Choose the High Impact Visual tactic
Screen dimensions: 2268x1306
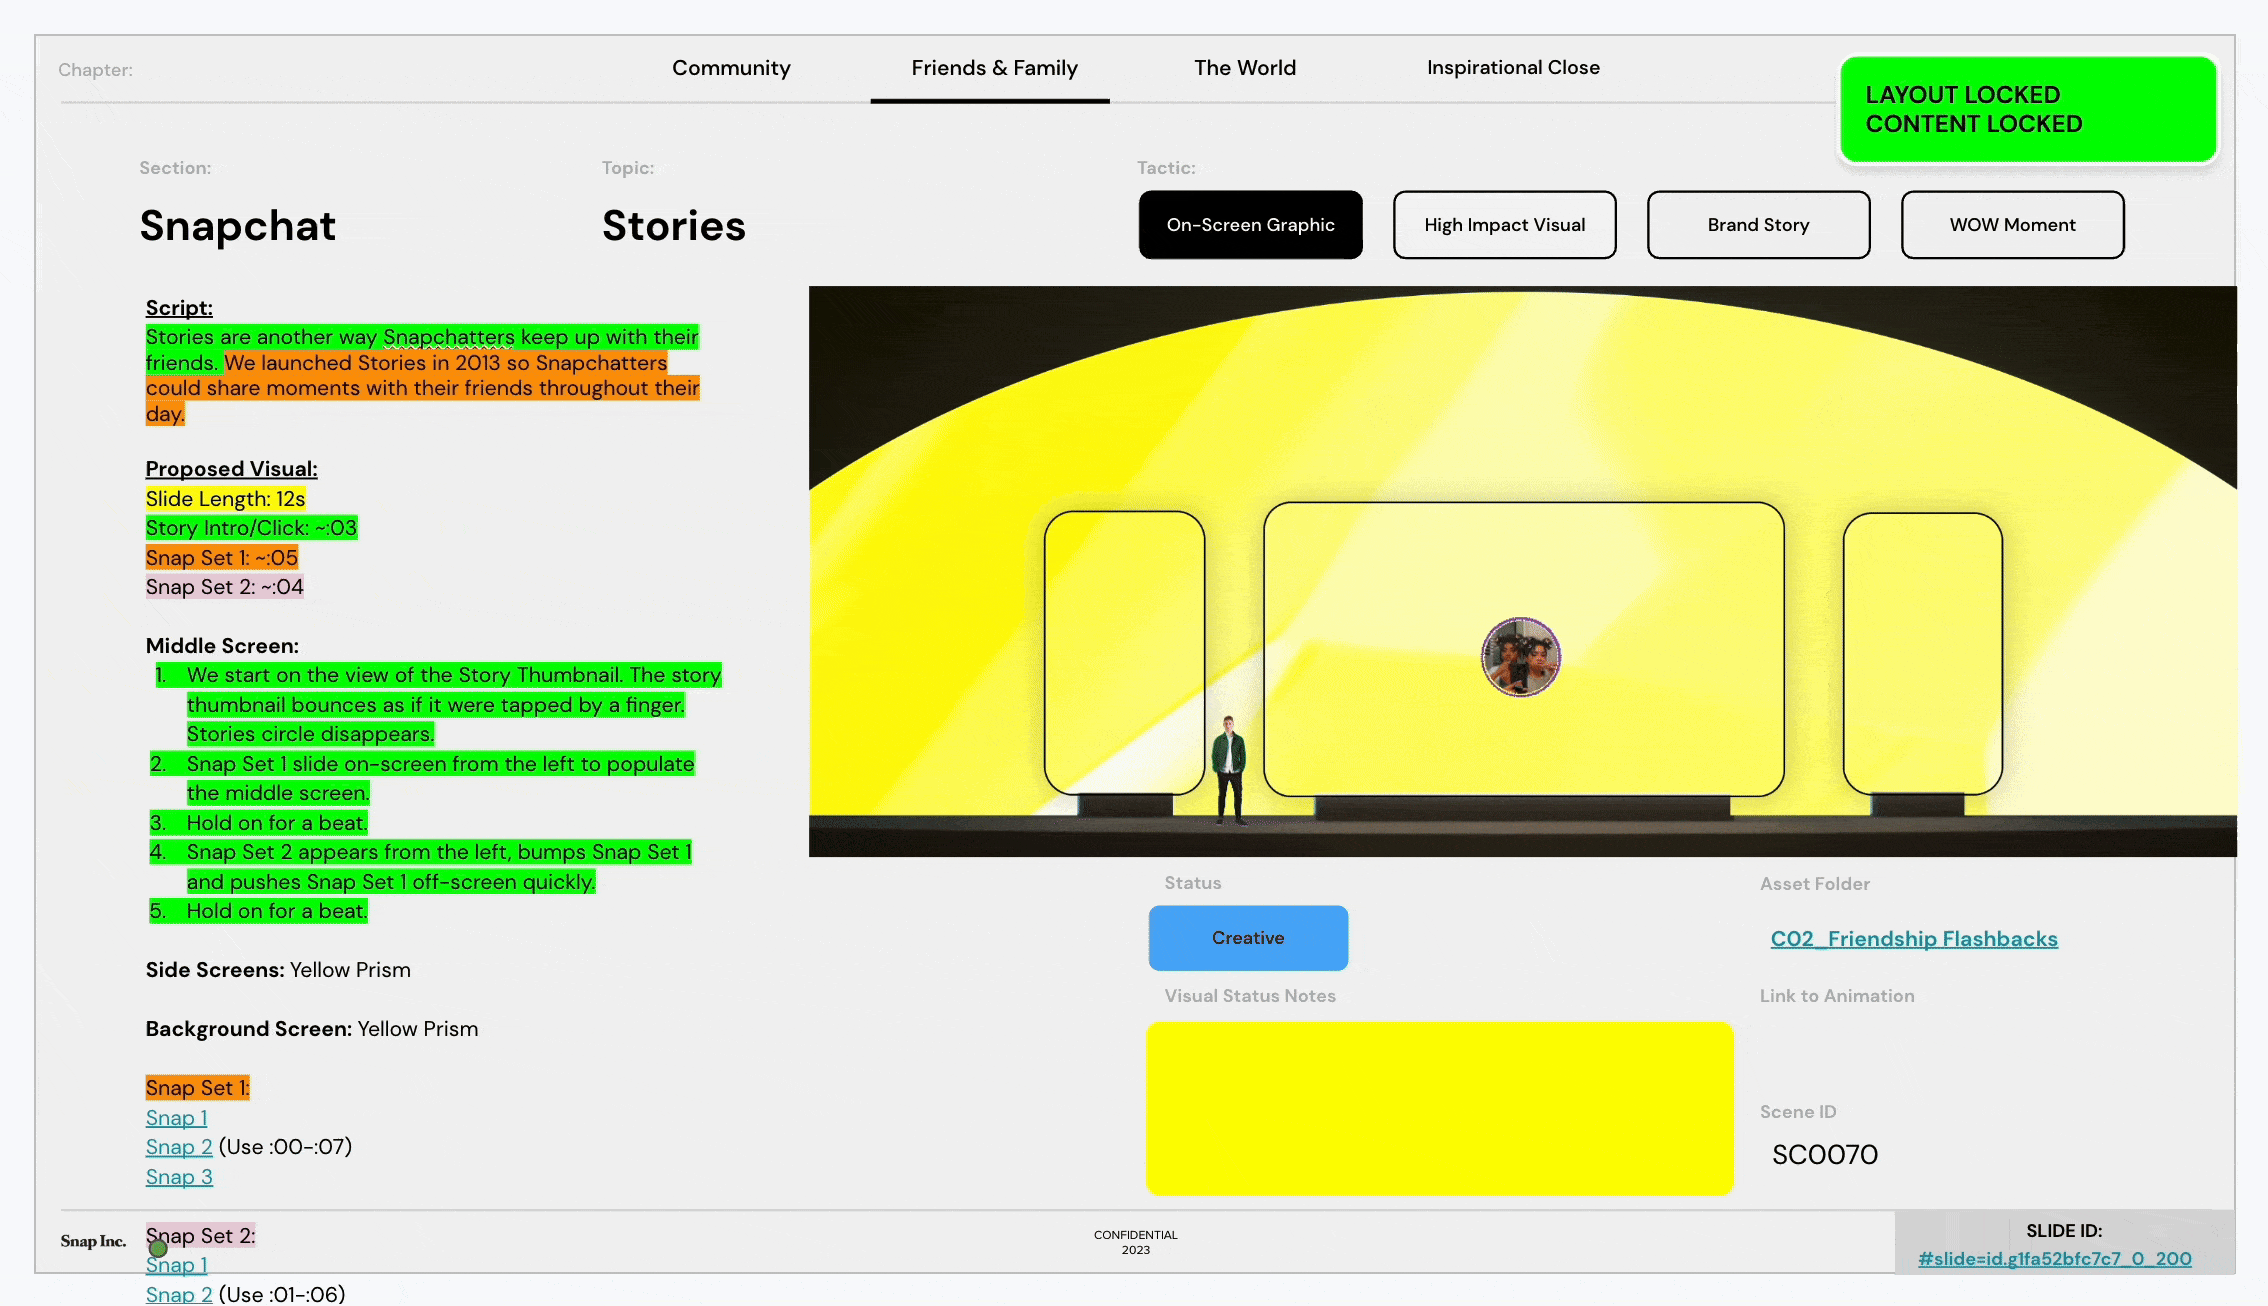[x=1504, y=225]
